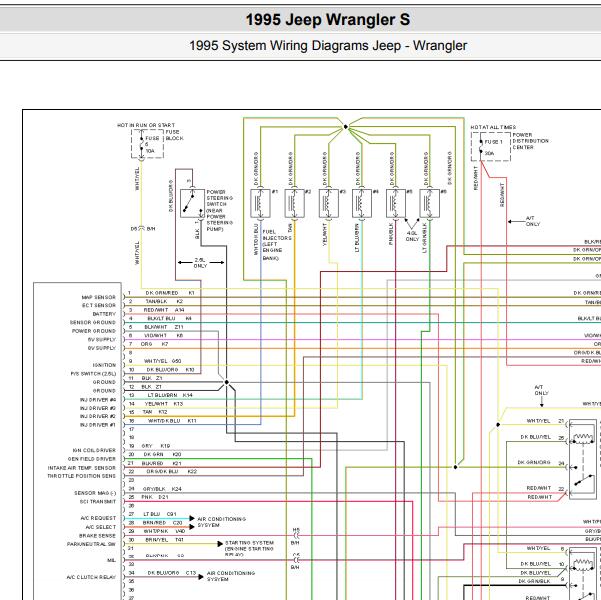Select fuel injector #4 coil symbol
This screenshot has width=601, height=600.
[x=362, y=203]
